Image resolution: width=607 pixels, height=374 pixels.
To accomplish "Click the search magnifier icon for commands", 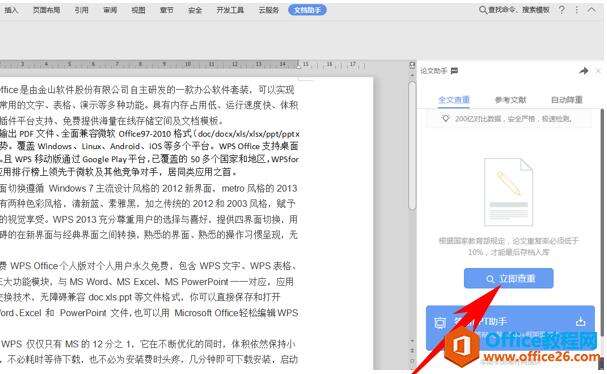I will click(483, 10).
